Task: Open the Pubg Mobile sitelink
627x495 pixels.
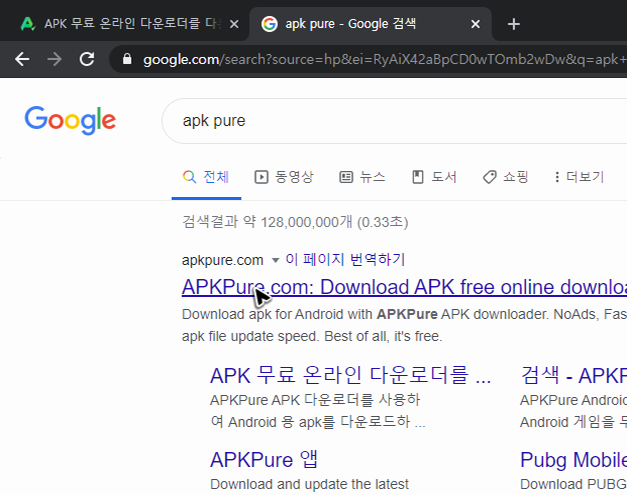Action: [x=573, y=459]
